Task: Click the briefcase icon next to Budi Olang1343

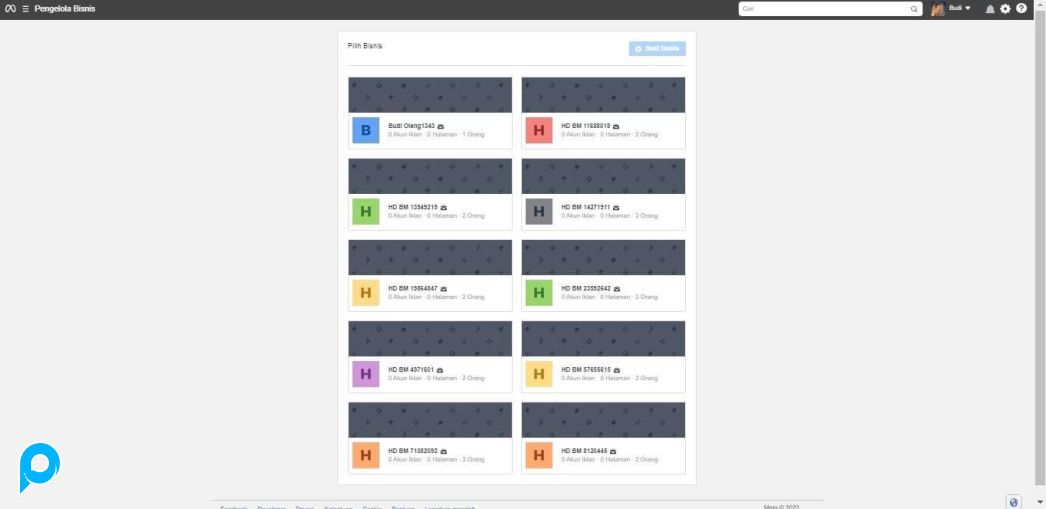Action: point(441,126)
